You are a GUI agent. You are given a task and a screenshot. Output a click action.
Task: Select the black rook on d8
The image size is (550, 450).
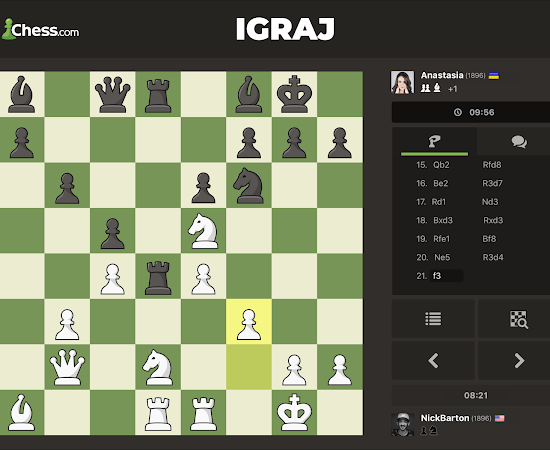click(x=158, y=95)
